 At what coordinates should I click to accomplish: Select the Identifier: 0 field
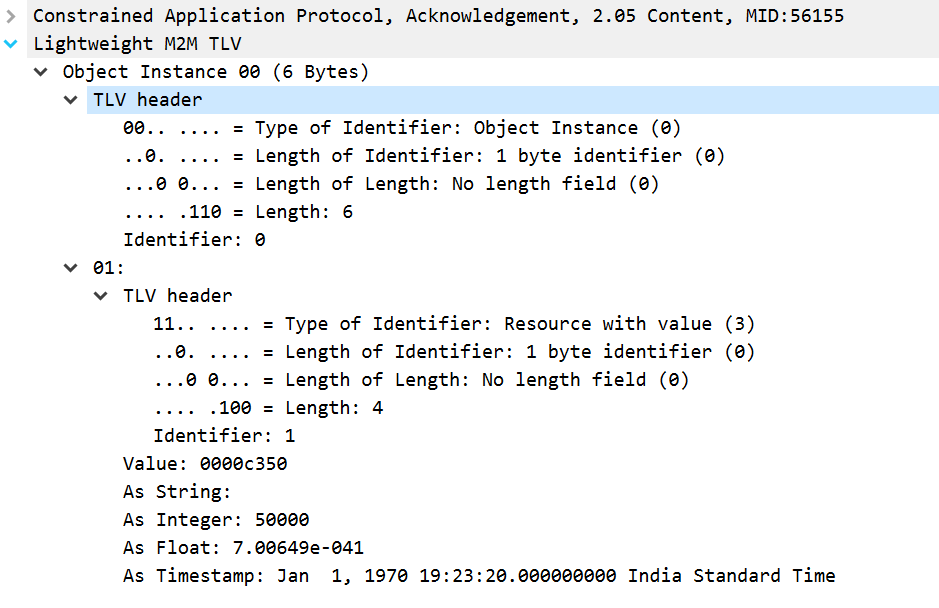coord(170,239)
